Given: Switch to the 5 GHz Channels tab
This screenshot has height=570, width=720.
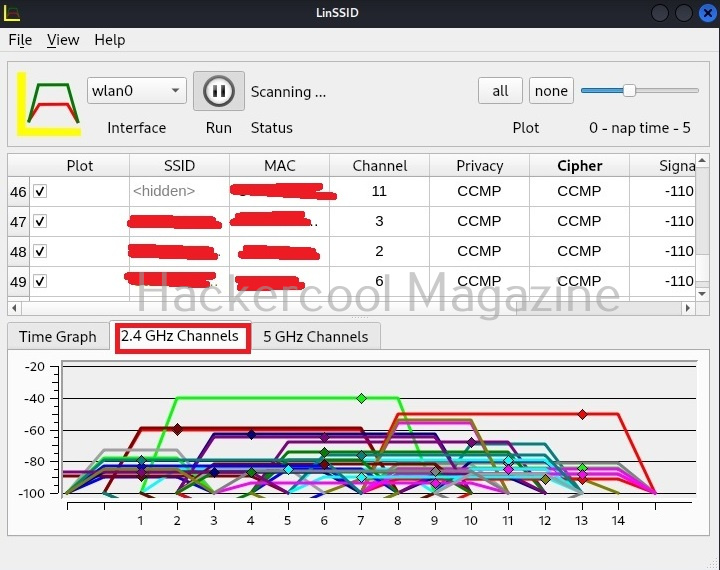Looking at the screenshot, I should pos(315,337).
